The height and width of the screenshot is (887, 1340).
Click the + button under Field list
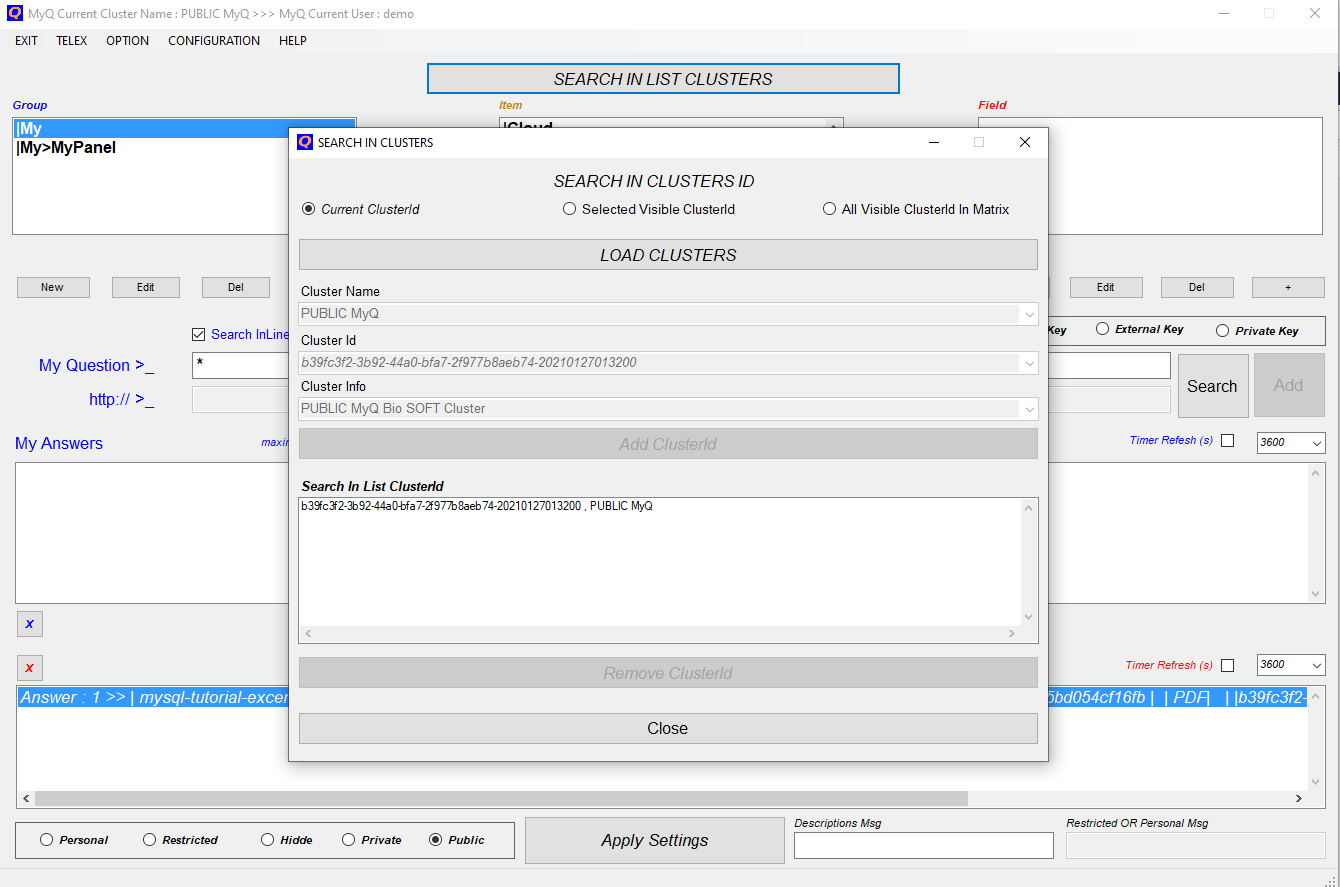pyautogui.click(x=1288, y=287)
